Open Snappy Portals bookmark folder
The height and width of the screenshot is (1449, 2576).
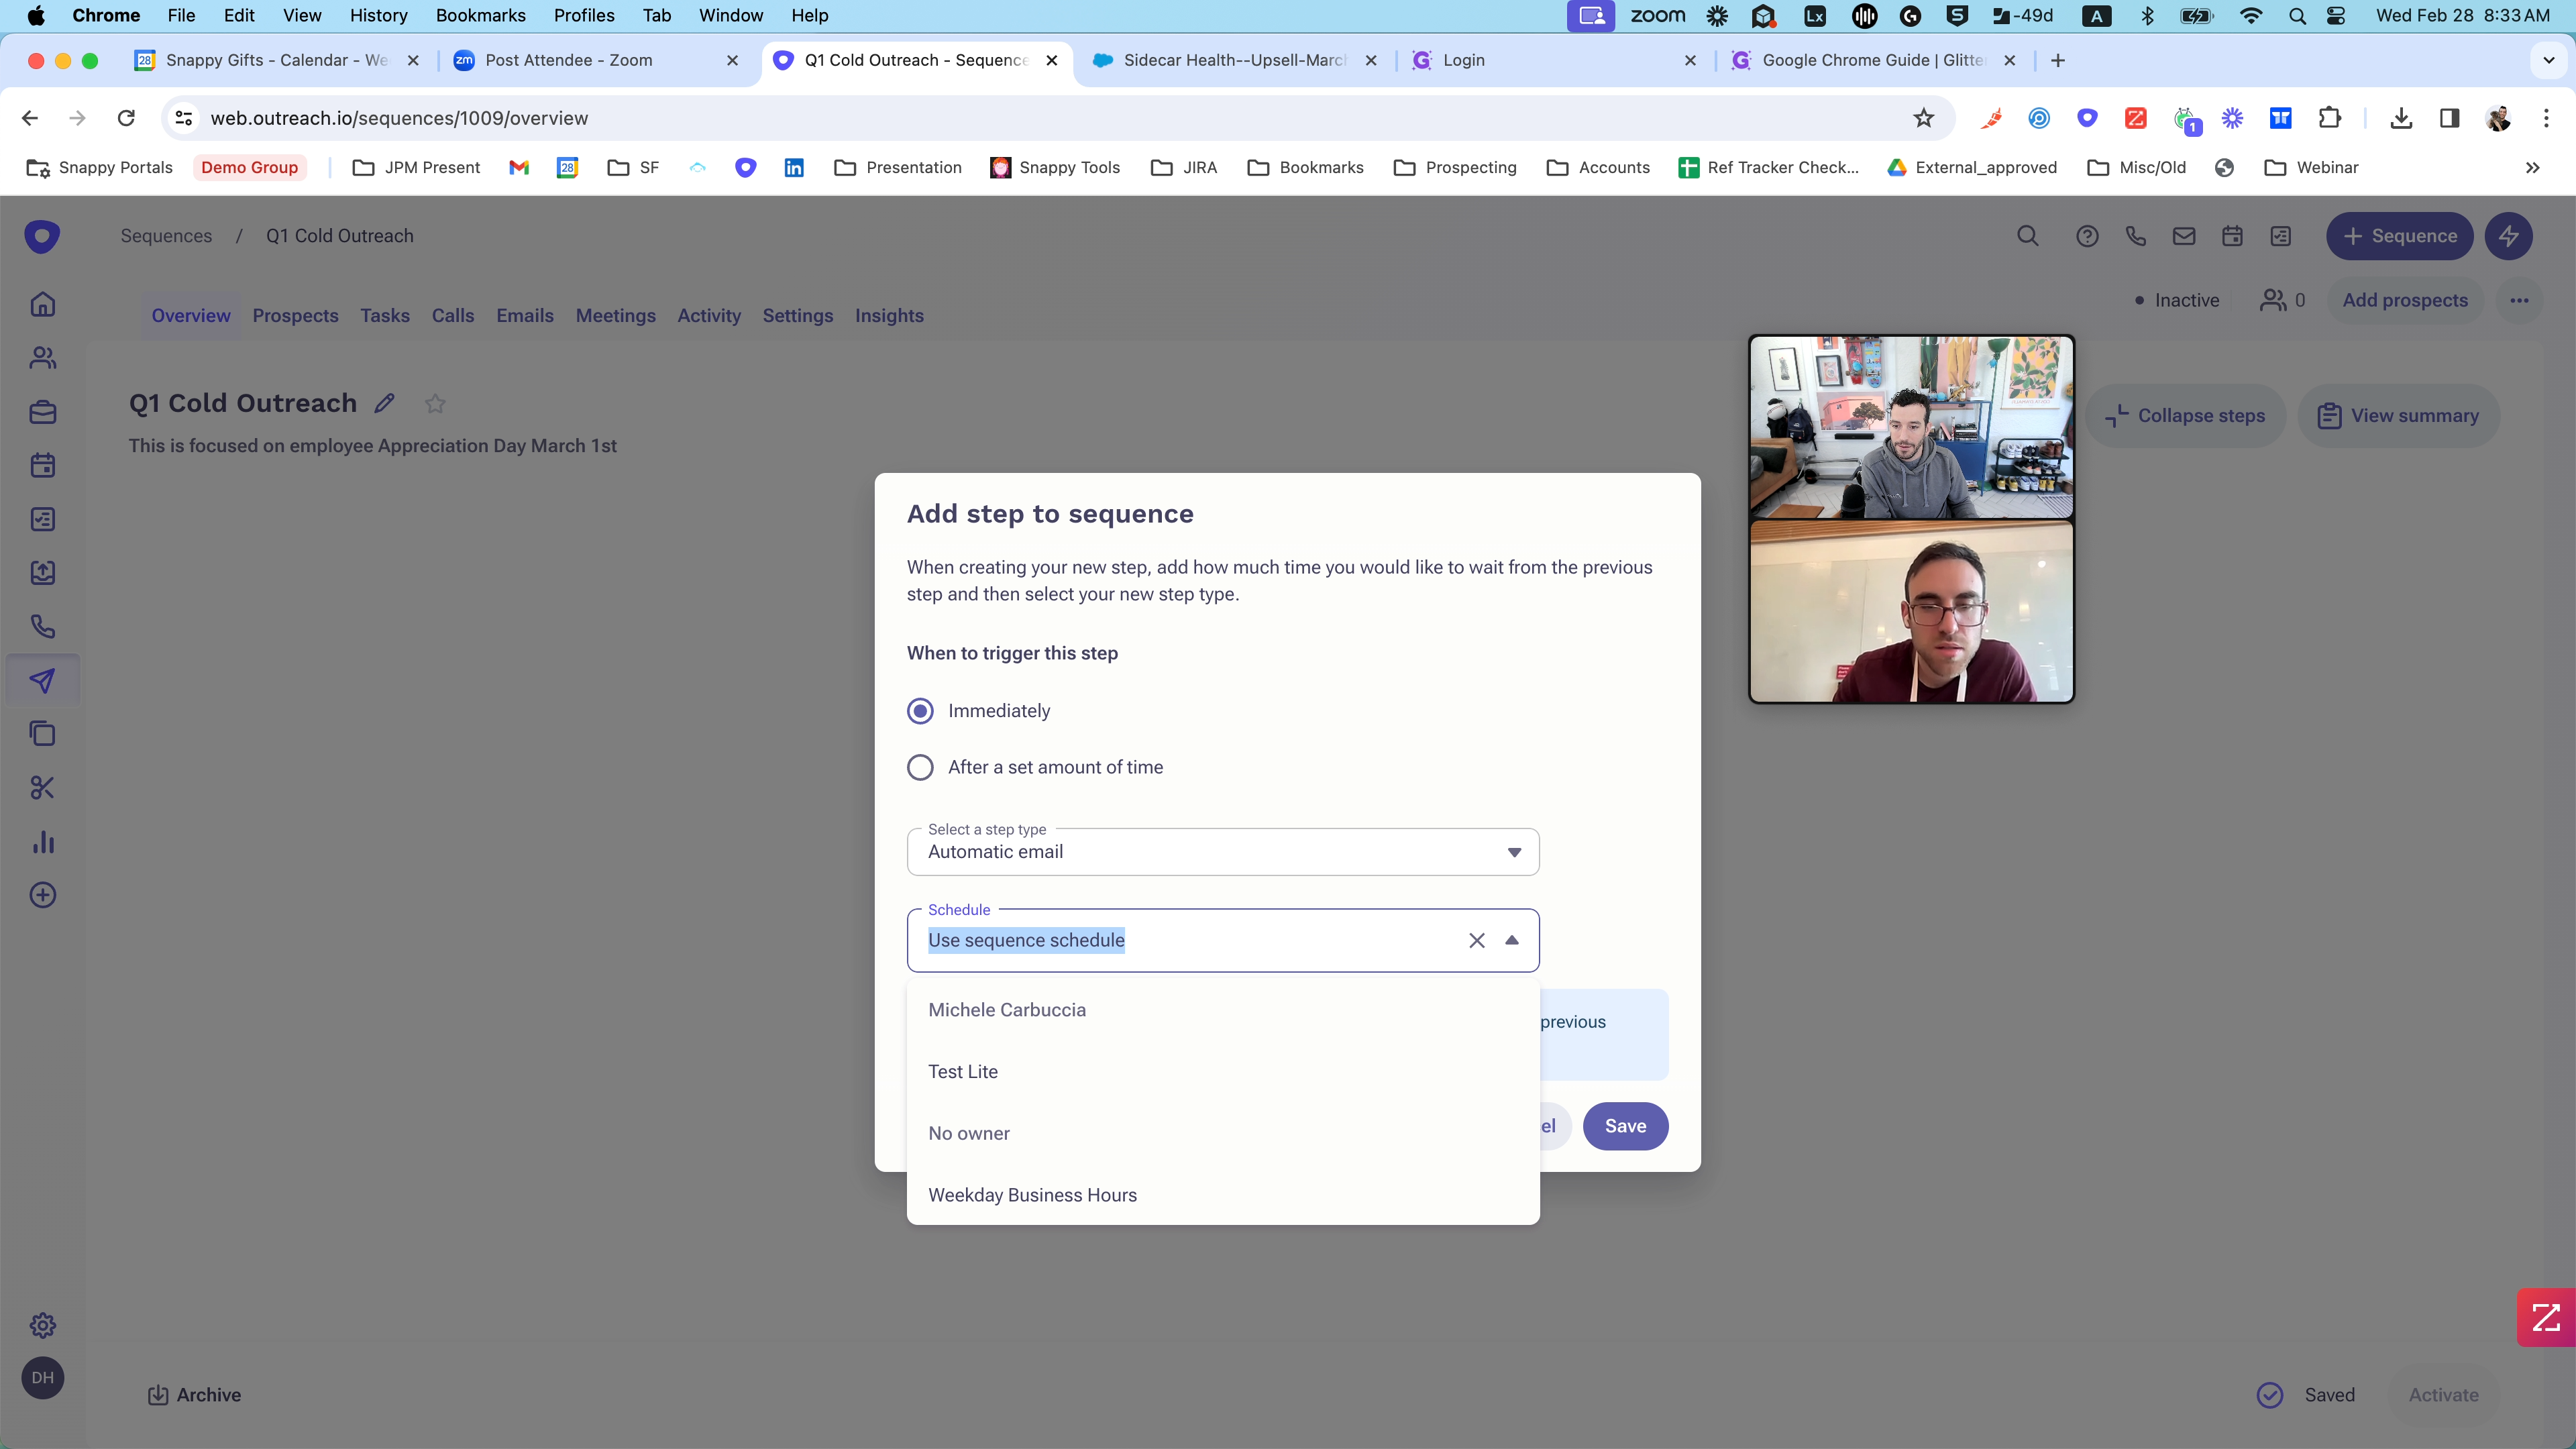click(100, 168)
